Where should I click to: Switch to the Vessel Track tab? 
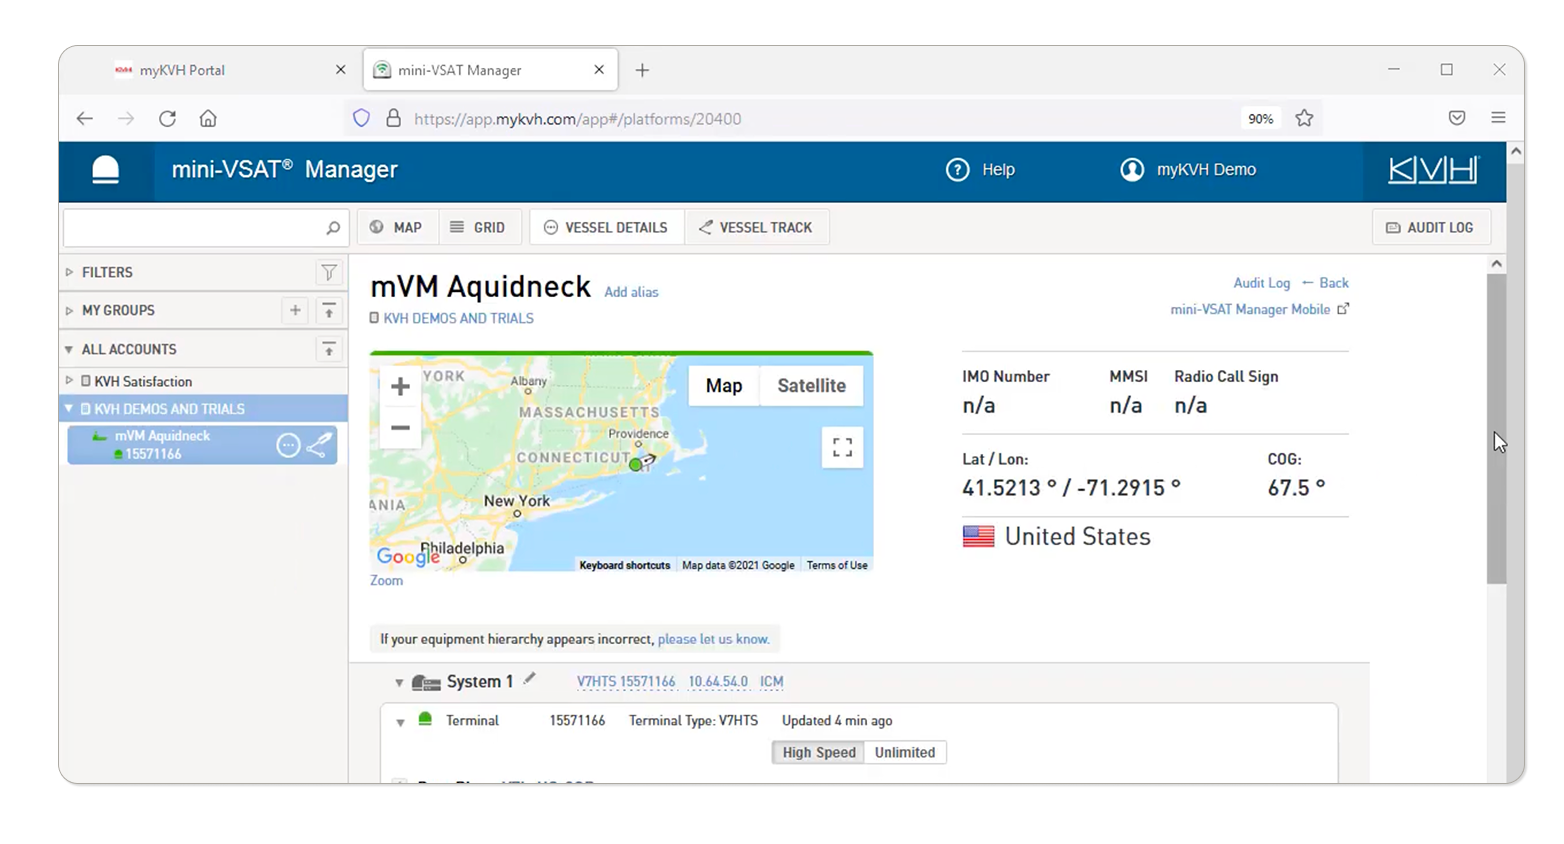point(756,228)
